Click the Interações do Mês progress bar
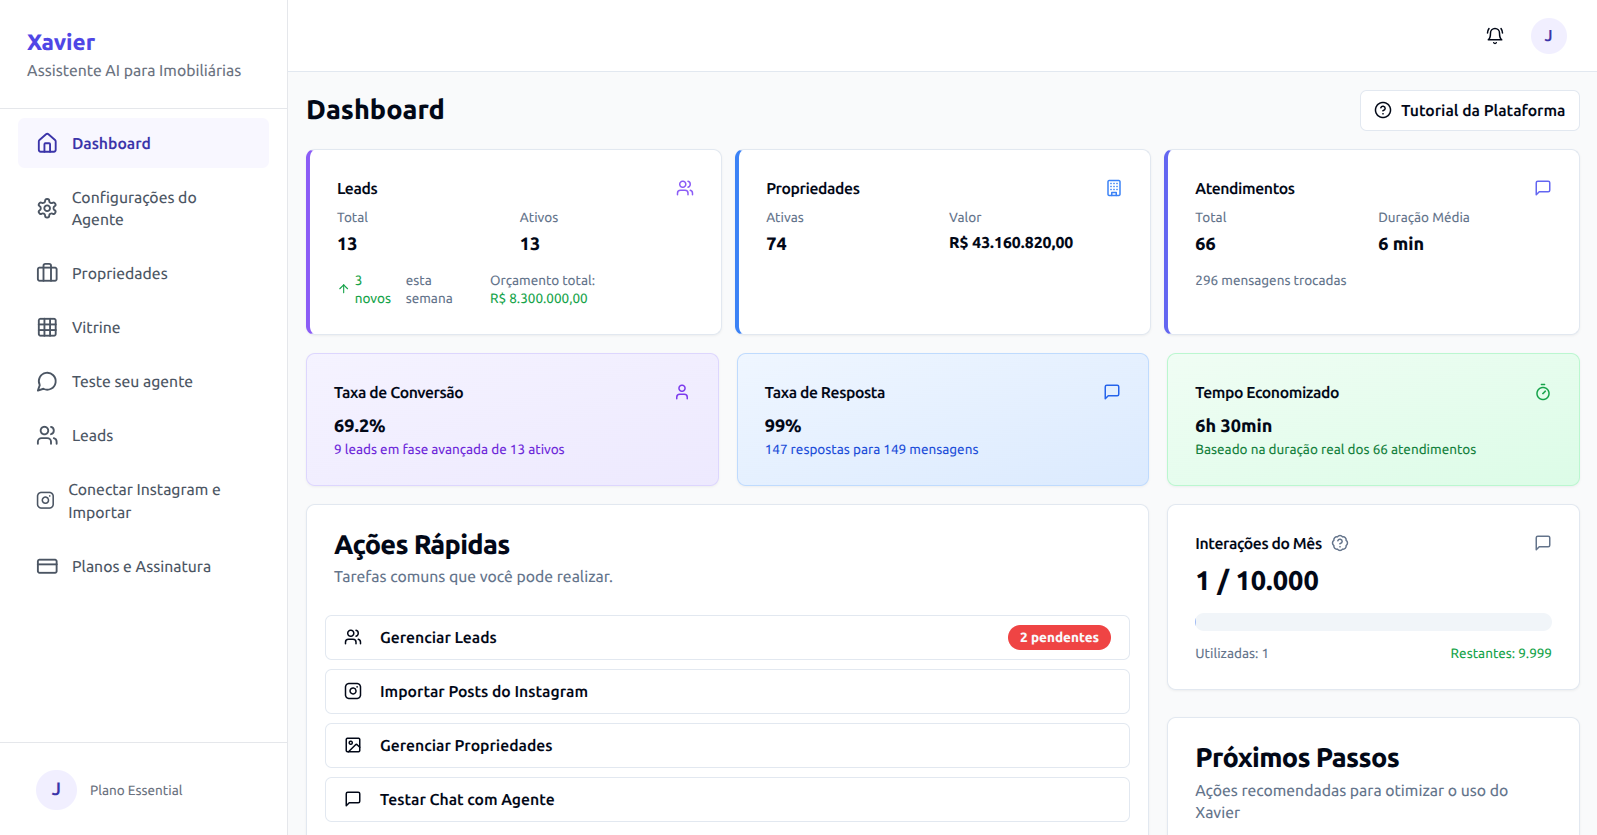1597x835 pixels. pos(1373,621)
